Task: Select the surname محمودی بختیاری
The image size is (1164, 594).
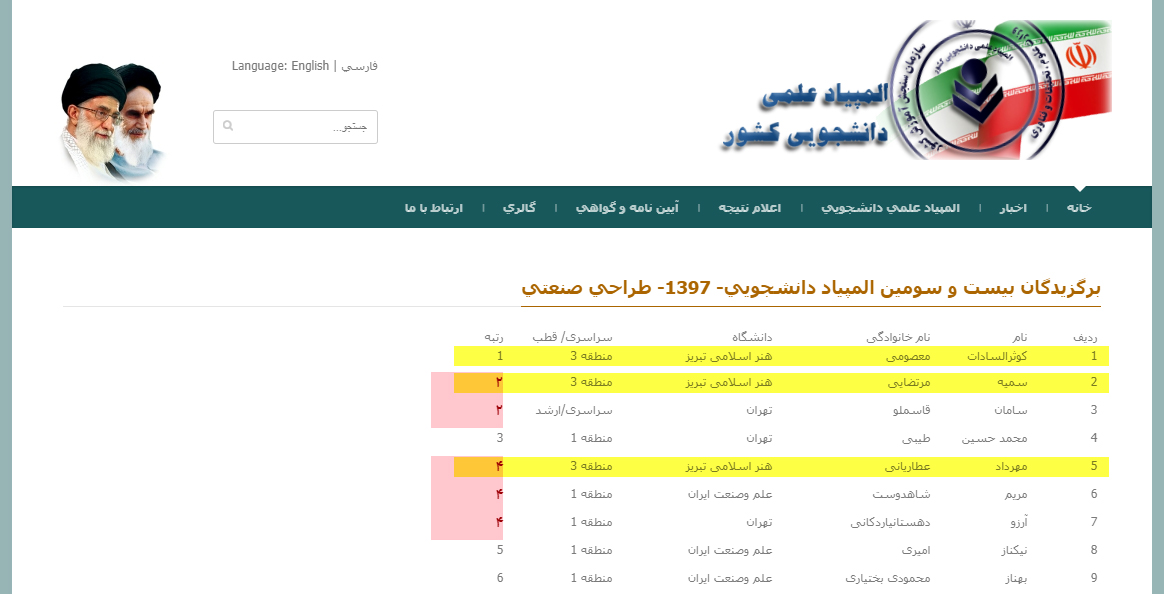Action: (x=889, y=579)
